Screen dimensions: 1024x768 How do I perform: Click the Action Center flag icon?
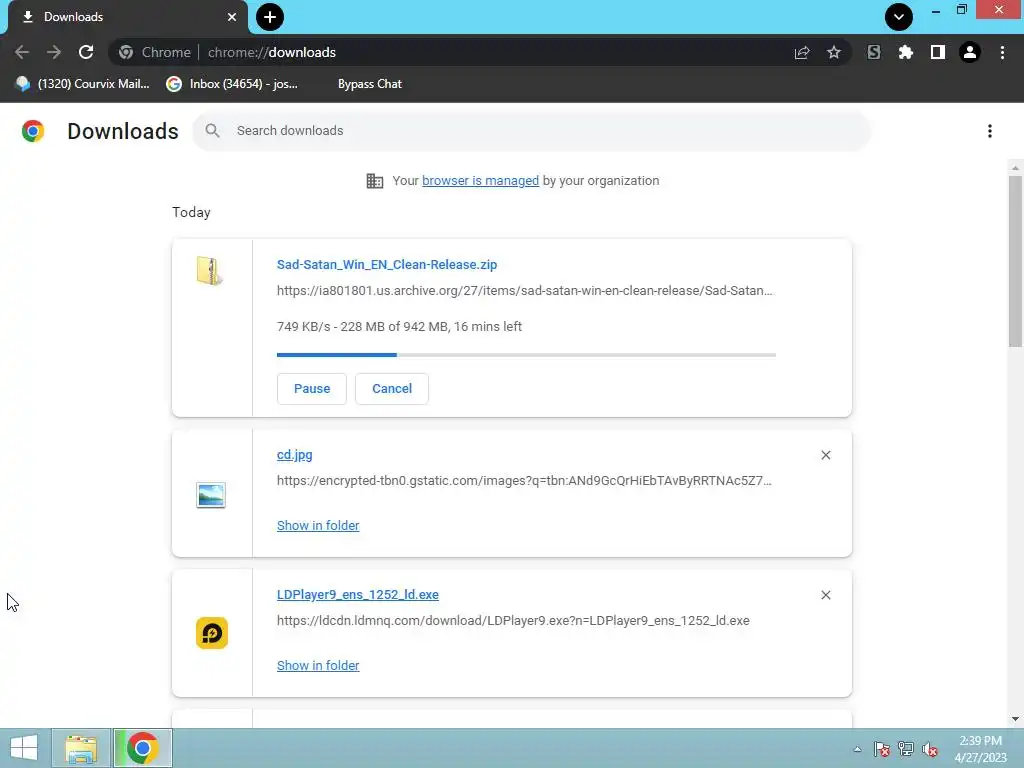pos(881,749)
